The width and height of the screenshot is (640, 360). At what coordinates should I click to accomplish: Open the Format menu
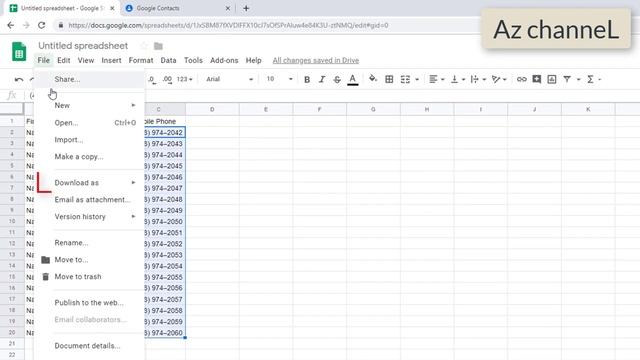point(141,60)
